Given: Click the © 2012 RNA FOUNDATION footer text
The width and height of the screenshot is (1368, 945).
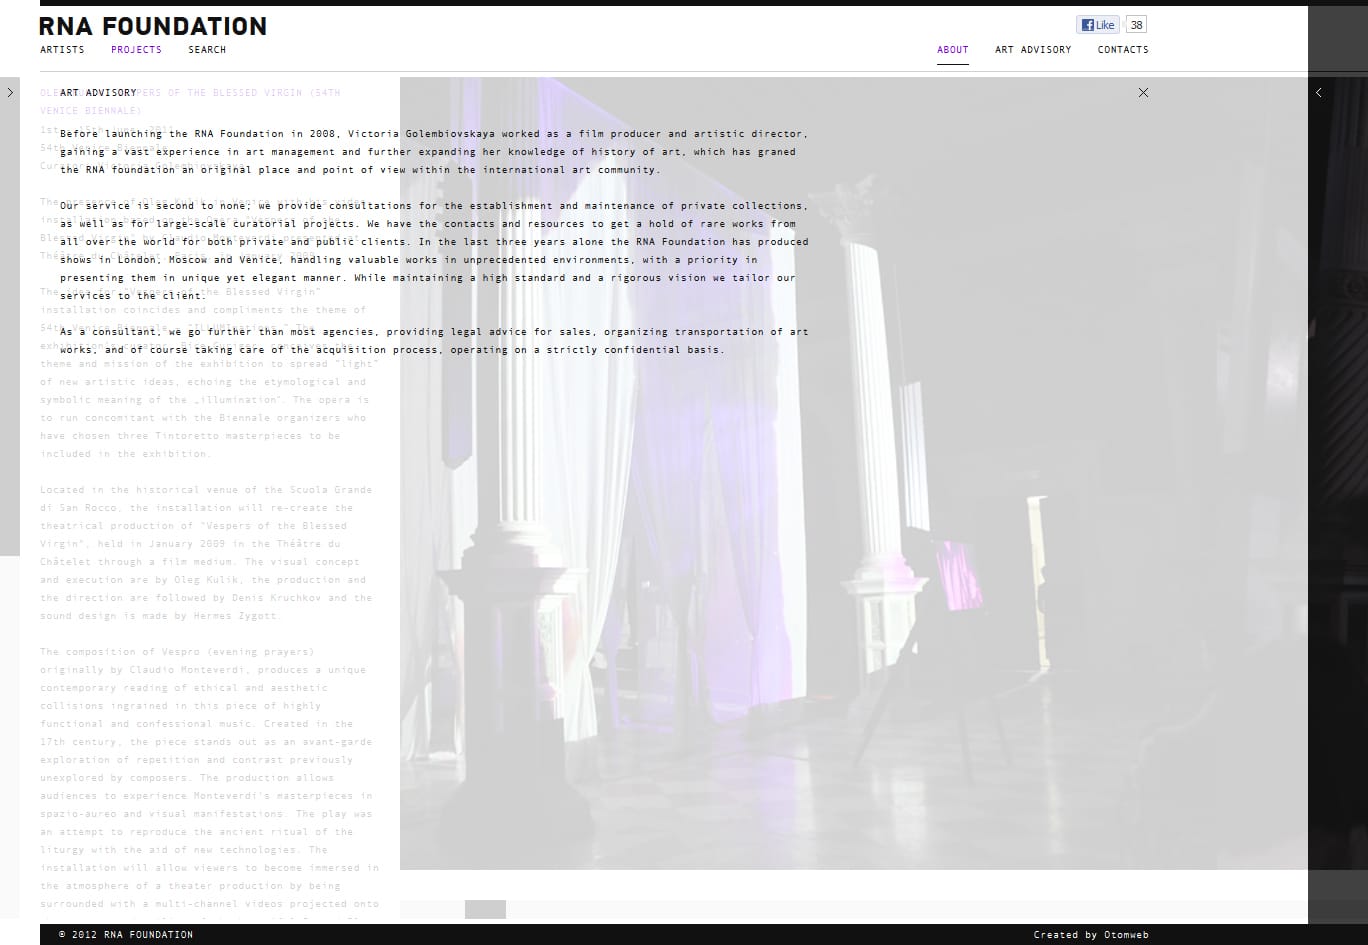Looking at the screenshot, I should click(126, 935).
